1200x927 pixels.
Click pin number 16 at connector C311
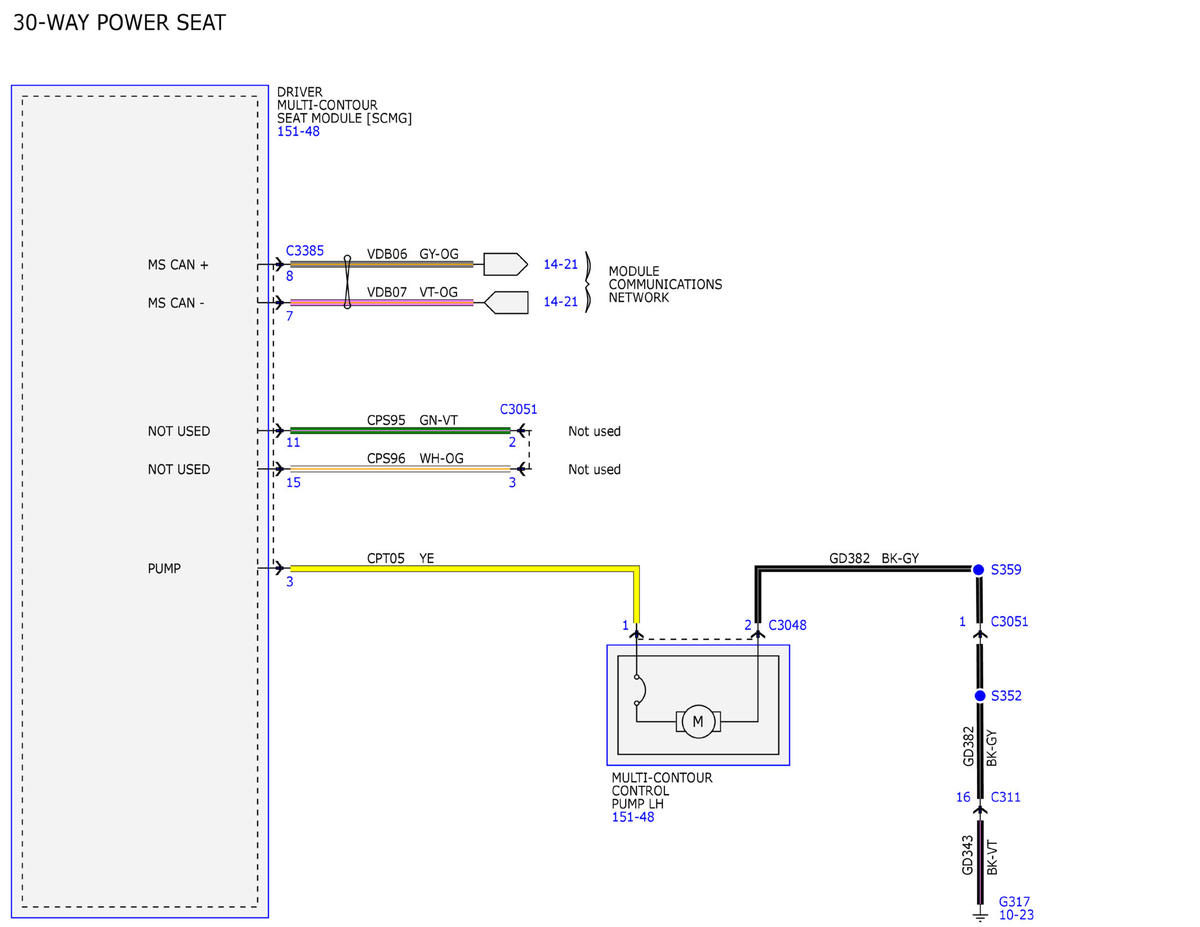click(x=963, y=797)
